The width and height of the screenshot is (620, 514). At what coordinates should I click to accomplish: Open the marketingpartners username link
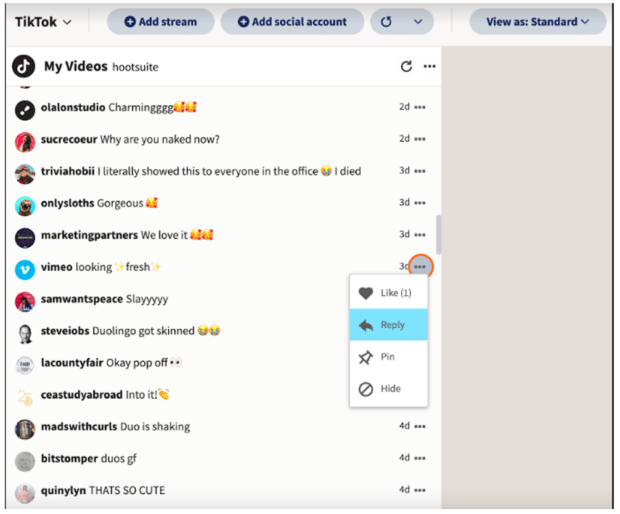tap(89, 236)
